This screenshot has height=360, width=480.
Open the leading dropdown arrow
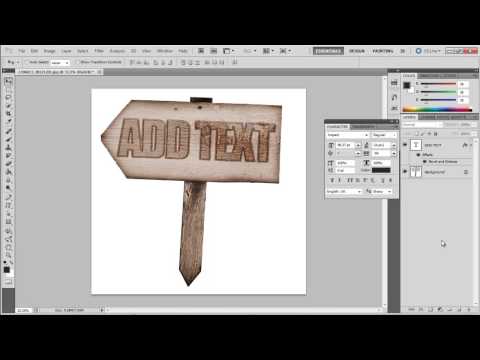pyautogui.click(x=394, y=145)
